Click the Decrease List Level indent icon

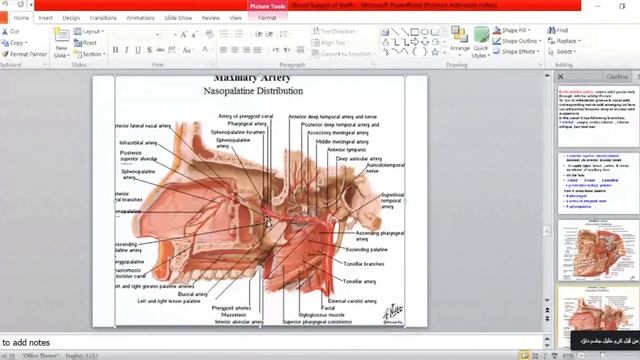coord(258,35)
